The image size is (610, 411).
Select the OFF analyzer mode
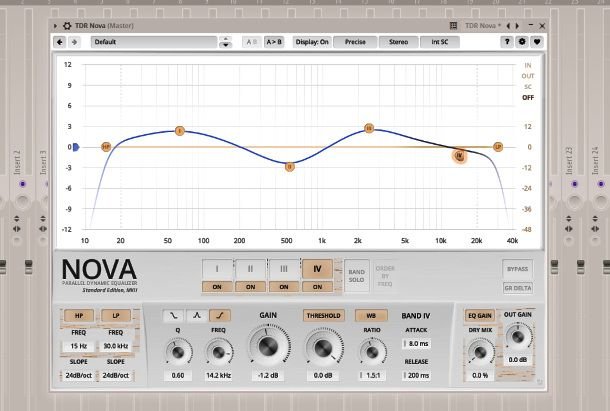[528, 97]
